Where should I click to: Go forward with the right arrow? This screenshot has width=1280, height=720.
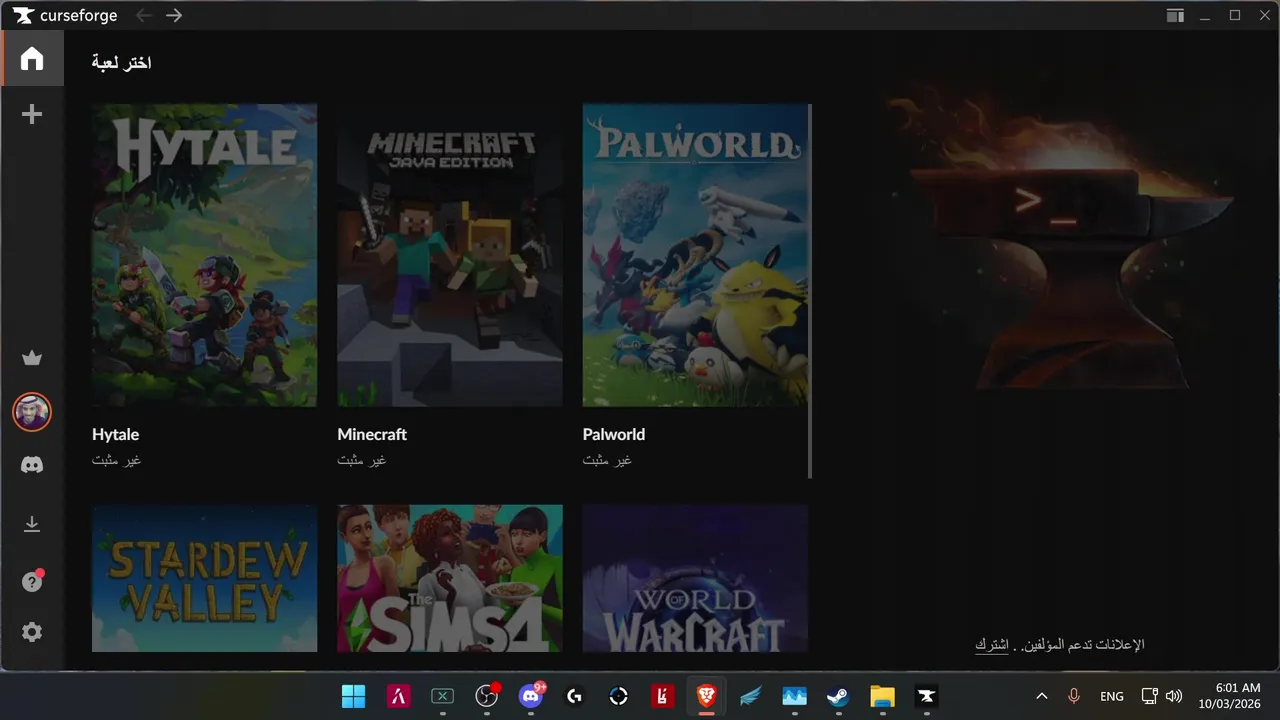174,15
